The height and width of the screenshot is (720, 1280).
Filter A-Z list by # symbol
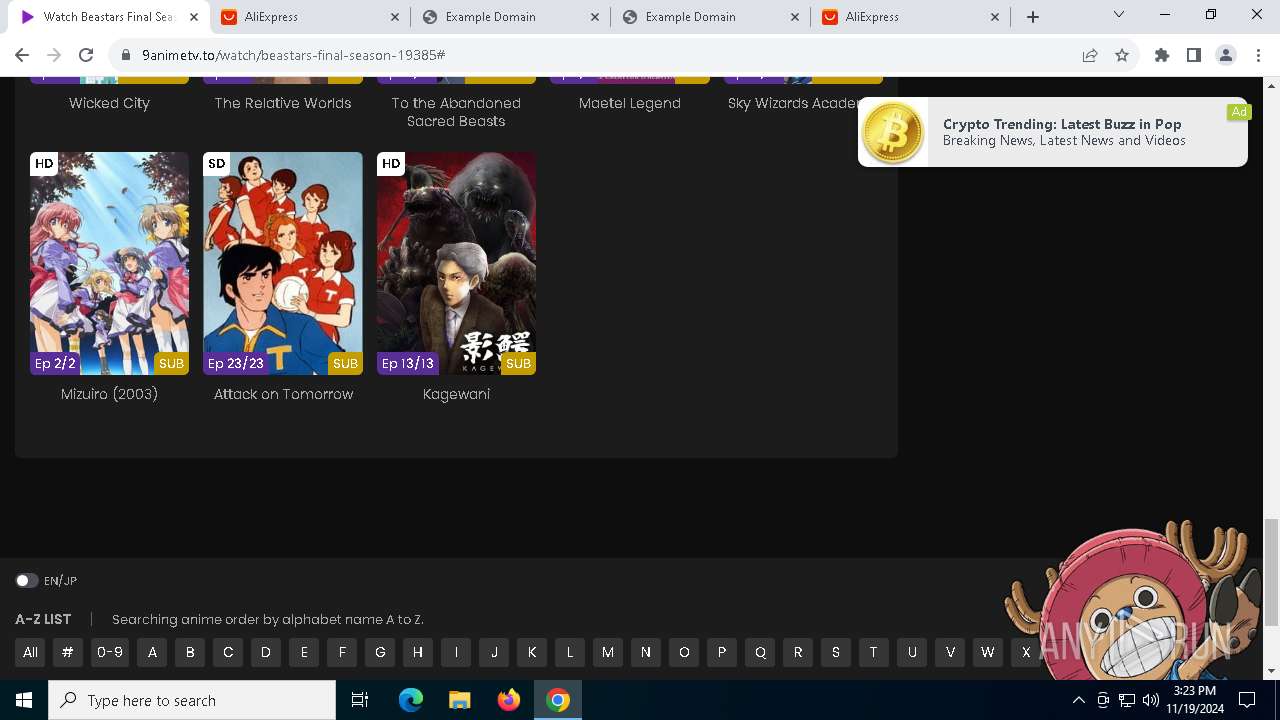click(68, 652)
